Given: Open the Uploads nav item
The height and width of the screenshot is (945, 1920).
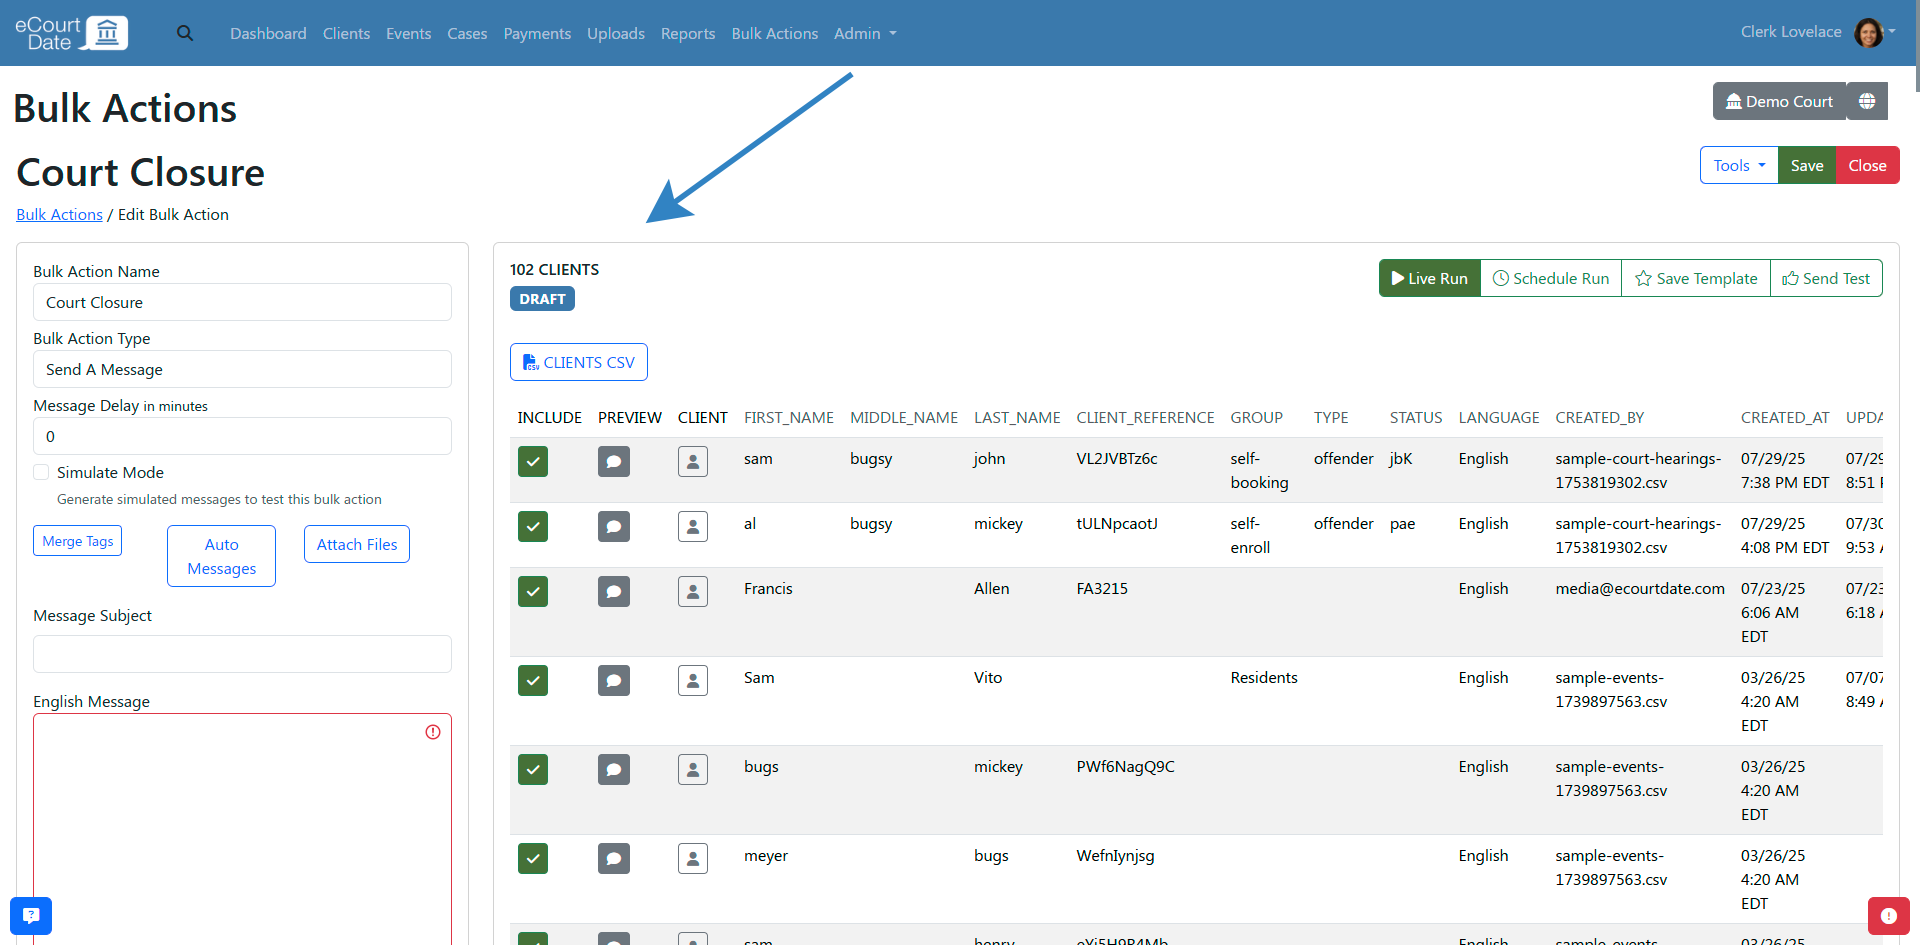Looking at the screenshot, I should pyautogui.click(x=616, y=33).
